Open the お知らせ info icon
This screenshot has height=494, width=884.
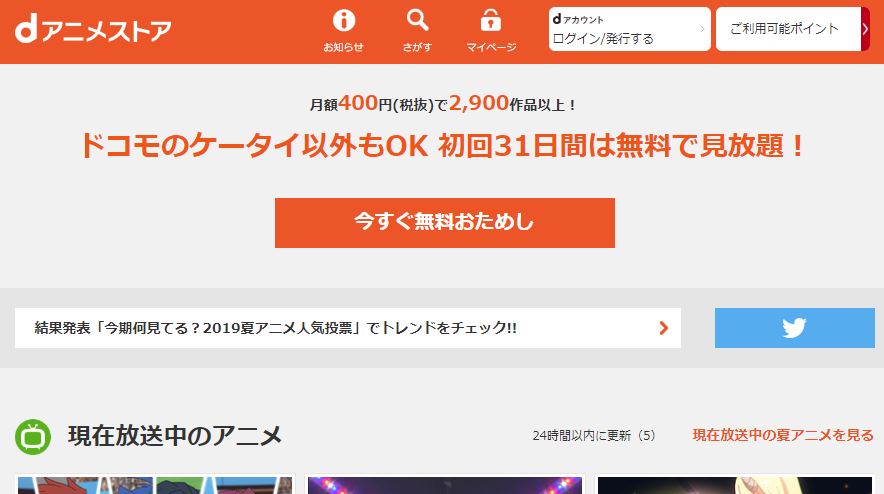coord(343,21)
